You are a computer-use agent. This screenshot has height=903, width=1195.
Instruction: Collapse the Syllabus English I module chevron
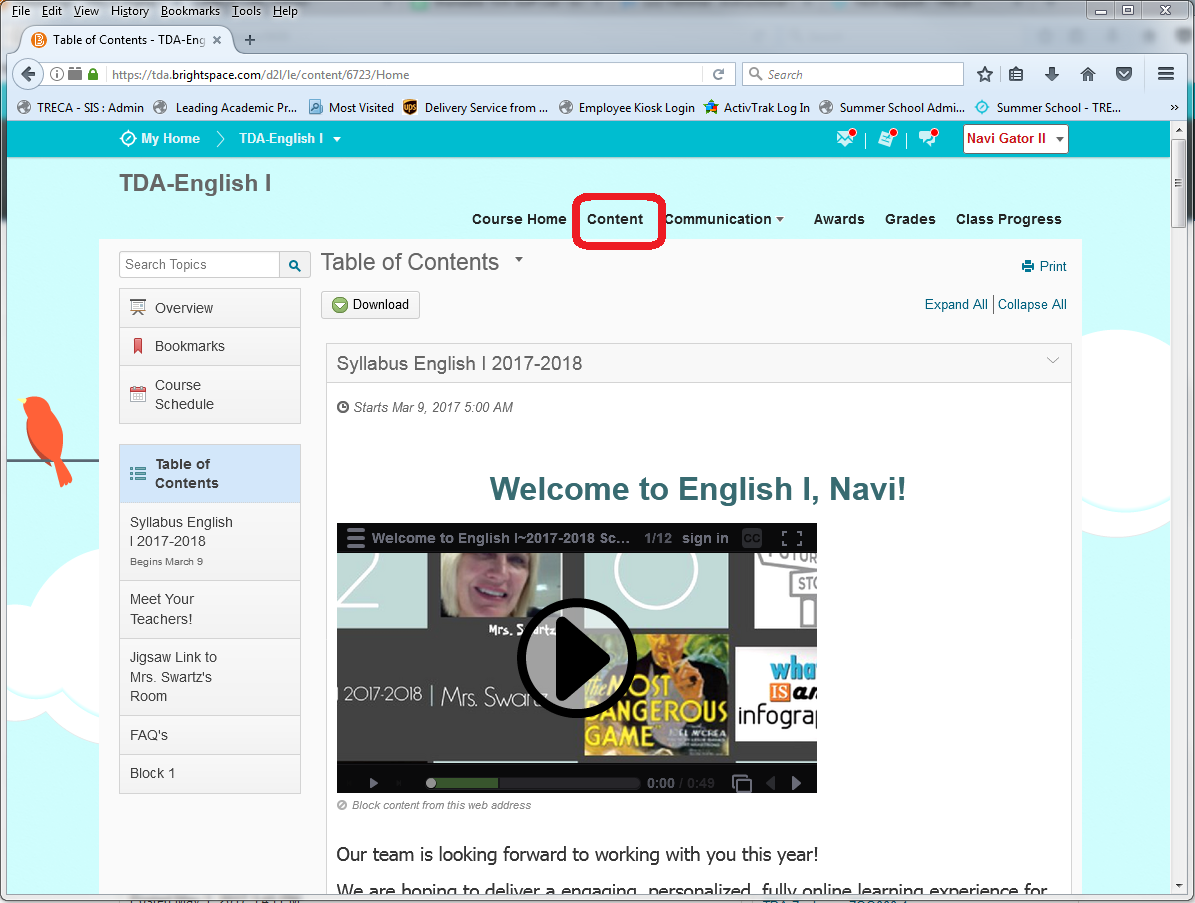1052,360
